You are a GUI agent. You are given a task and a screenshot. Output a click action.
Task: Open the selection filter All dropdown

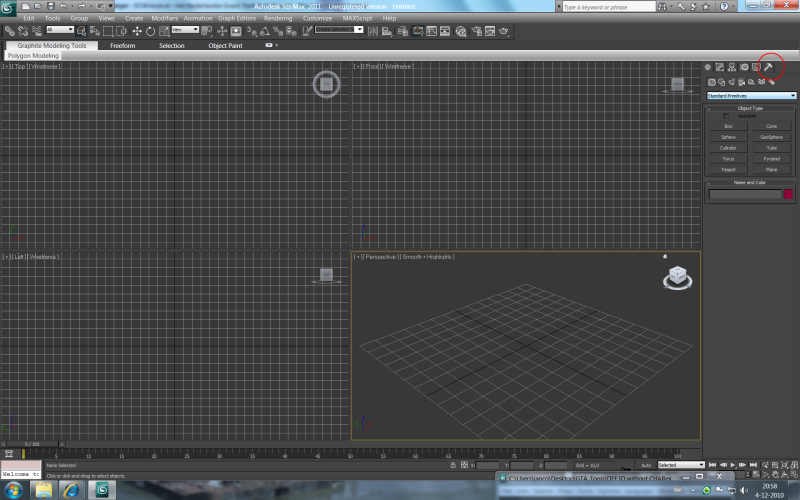[60, 30]
